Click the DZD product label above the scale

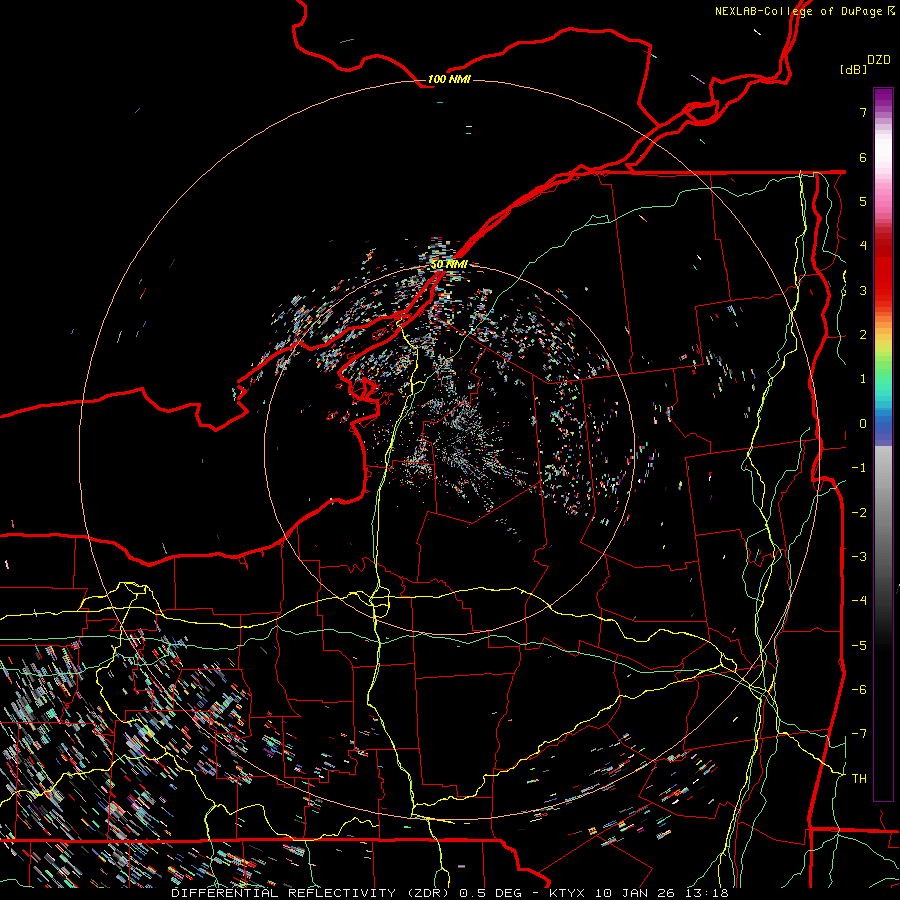coord(879,60)
